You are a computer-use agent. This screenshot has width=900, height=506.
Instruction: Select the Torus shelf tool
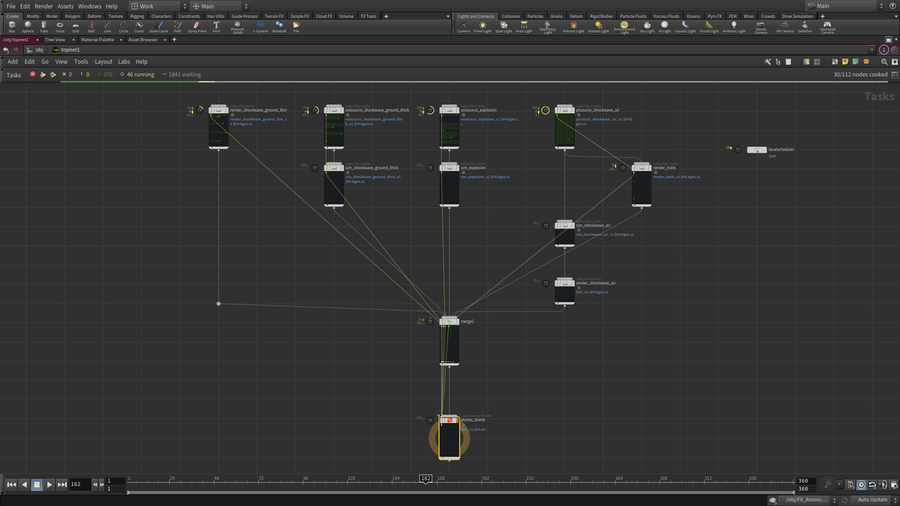click(x=60, y=27)
